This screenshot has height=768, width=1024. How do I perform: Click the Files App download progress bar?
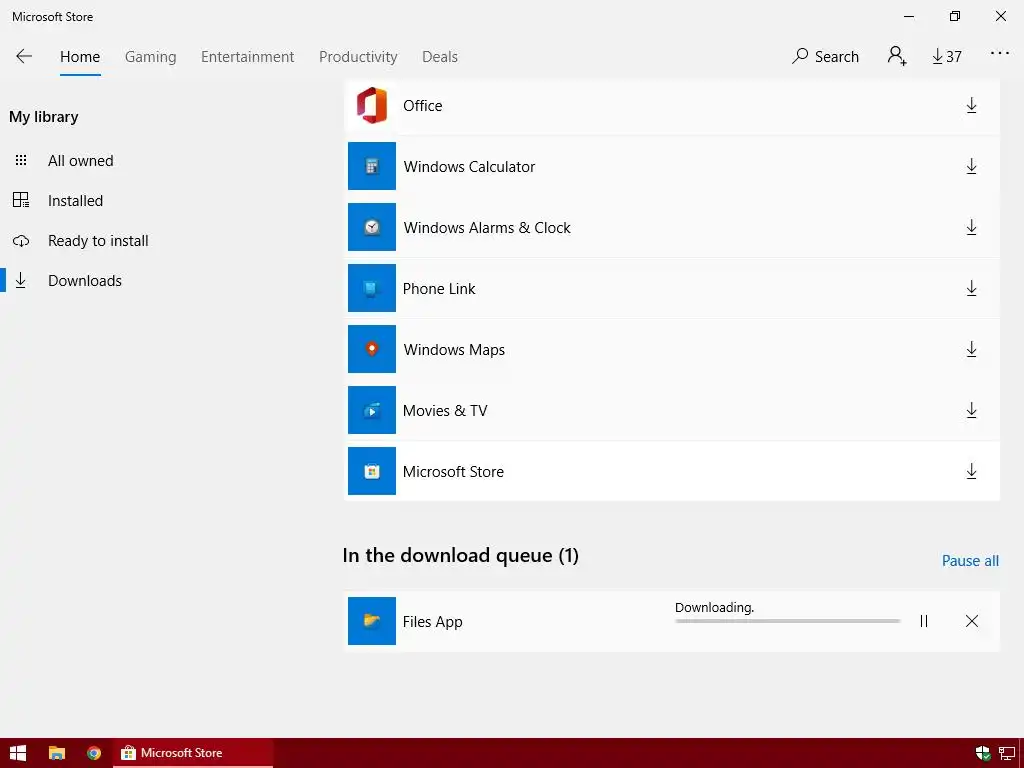[788, 621]
